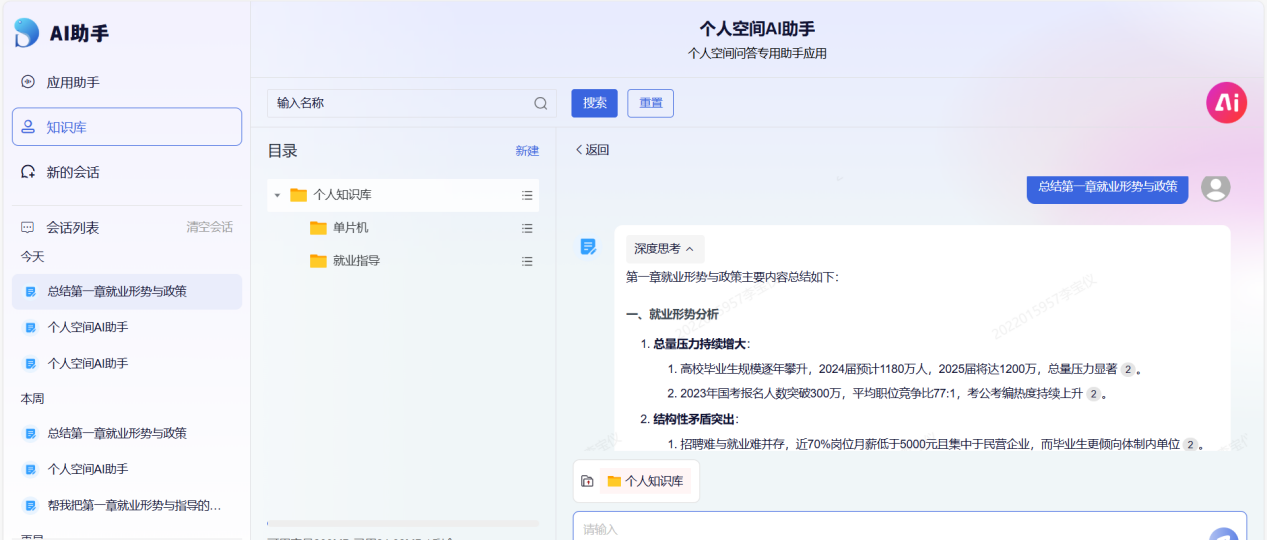The width and height of the screenshot is (1267, 540).
Task: Click the AI助手 logo in sidebar
Action: (27, 33)
